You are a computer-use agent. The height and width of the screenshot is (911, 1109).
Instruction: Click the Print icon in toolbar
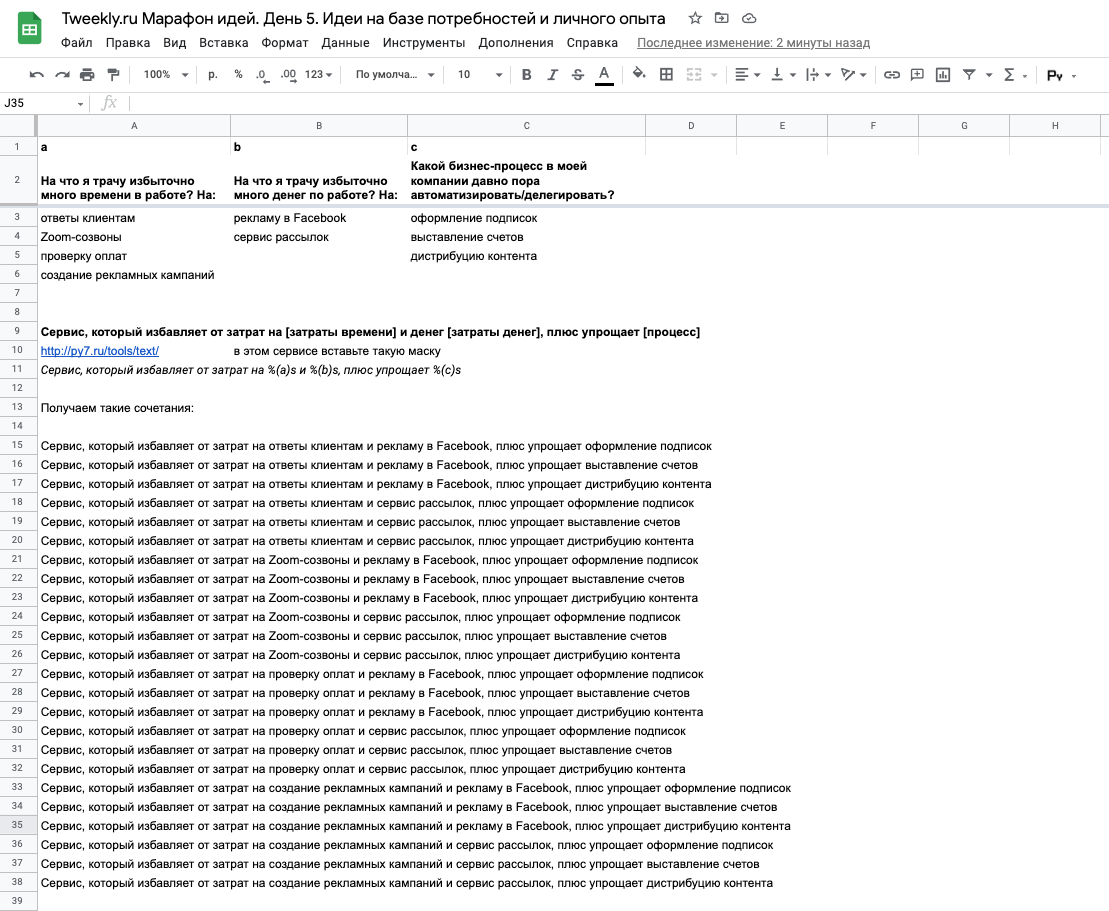[87, 74]
